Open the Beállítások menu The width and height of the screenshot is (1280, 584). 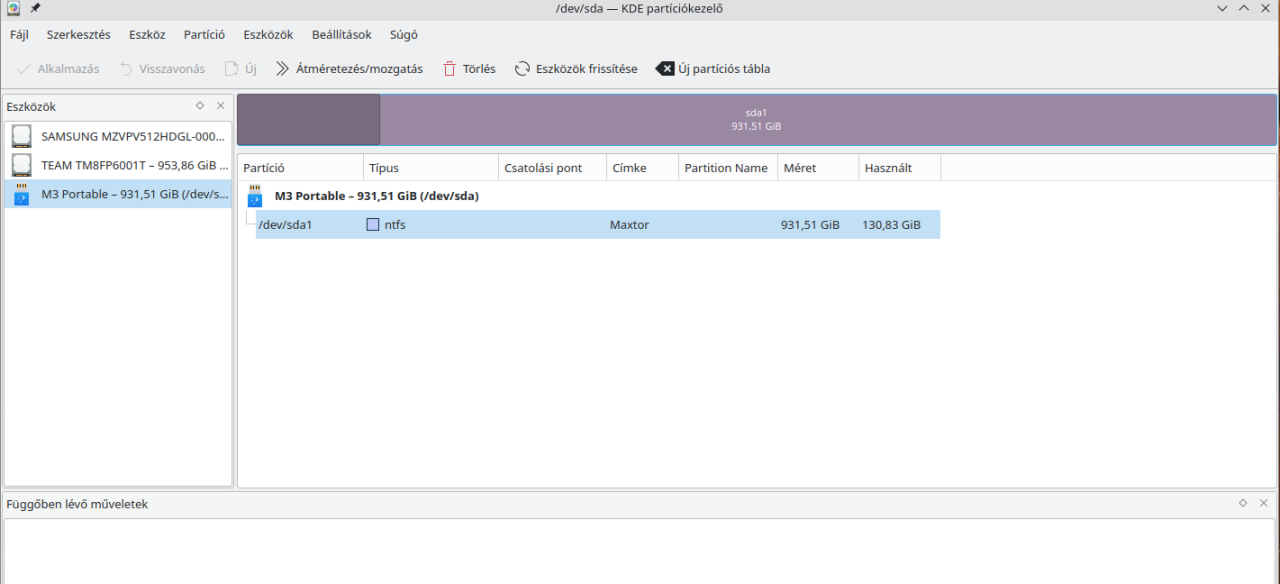click(x=341, y=34)
